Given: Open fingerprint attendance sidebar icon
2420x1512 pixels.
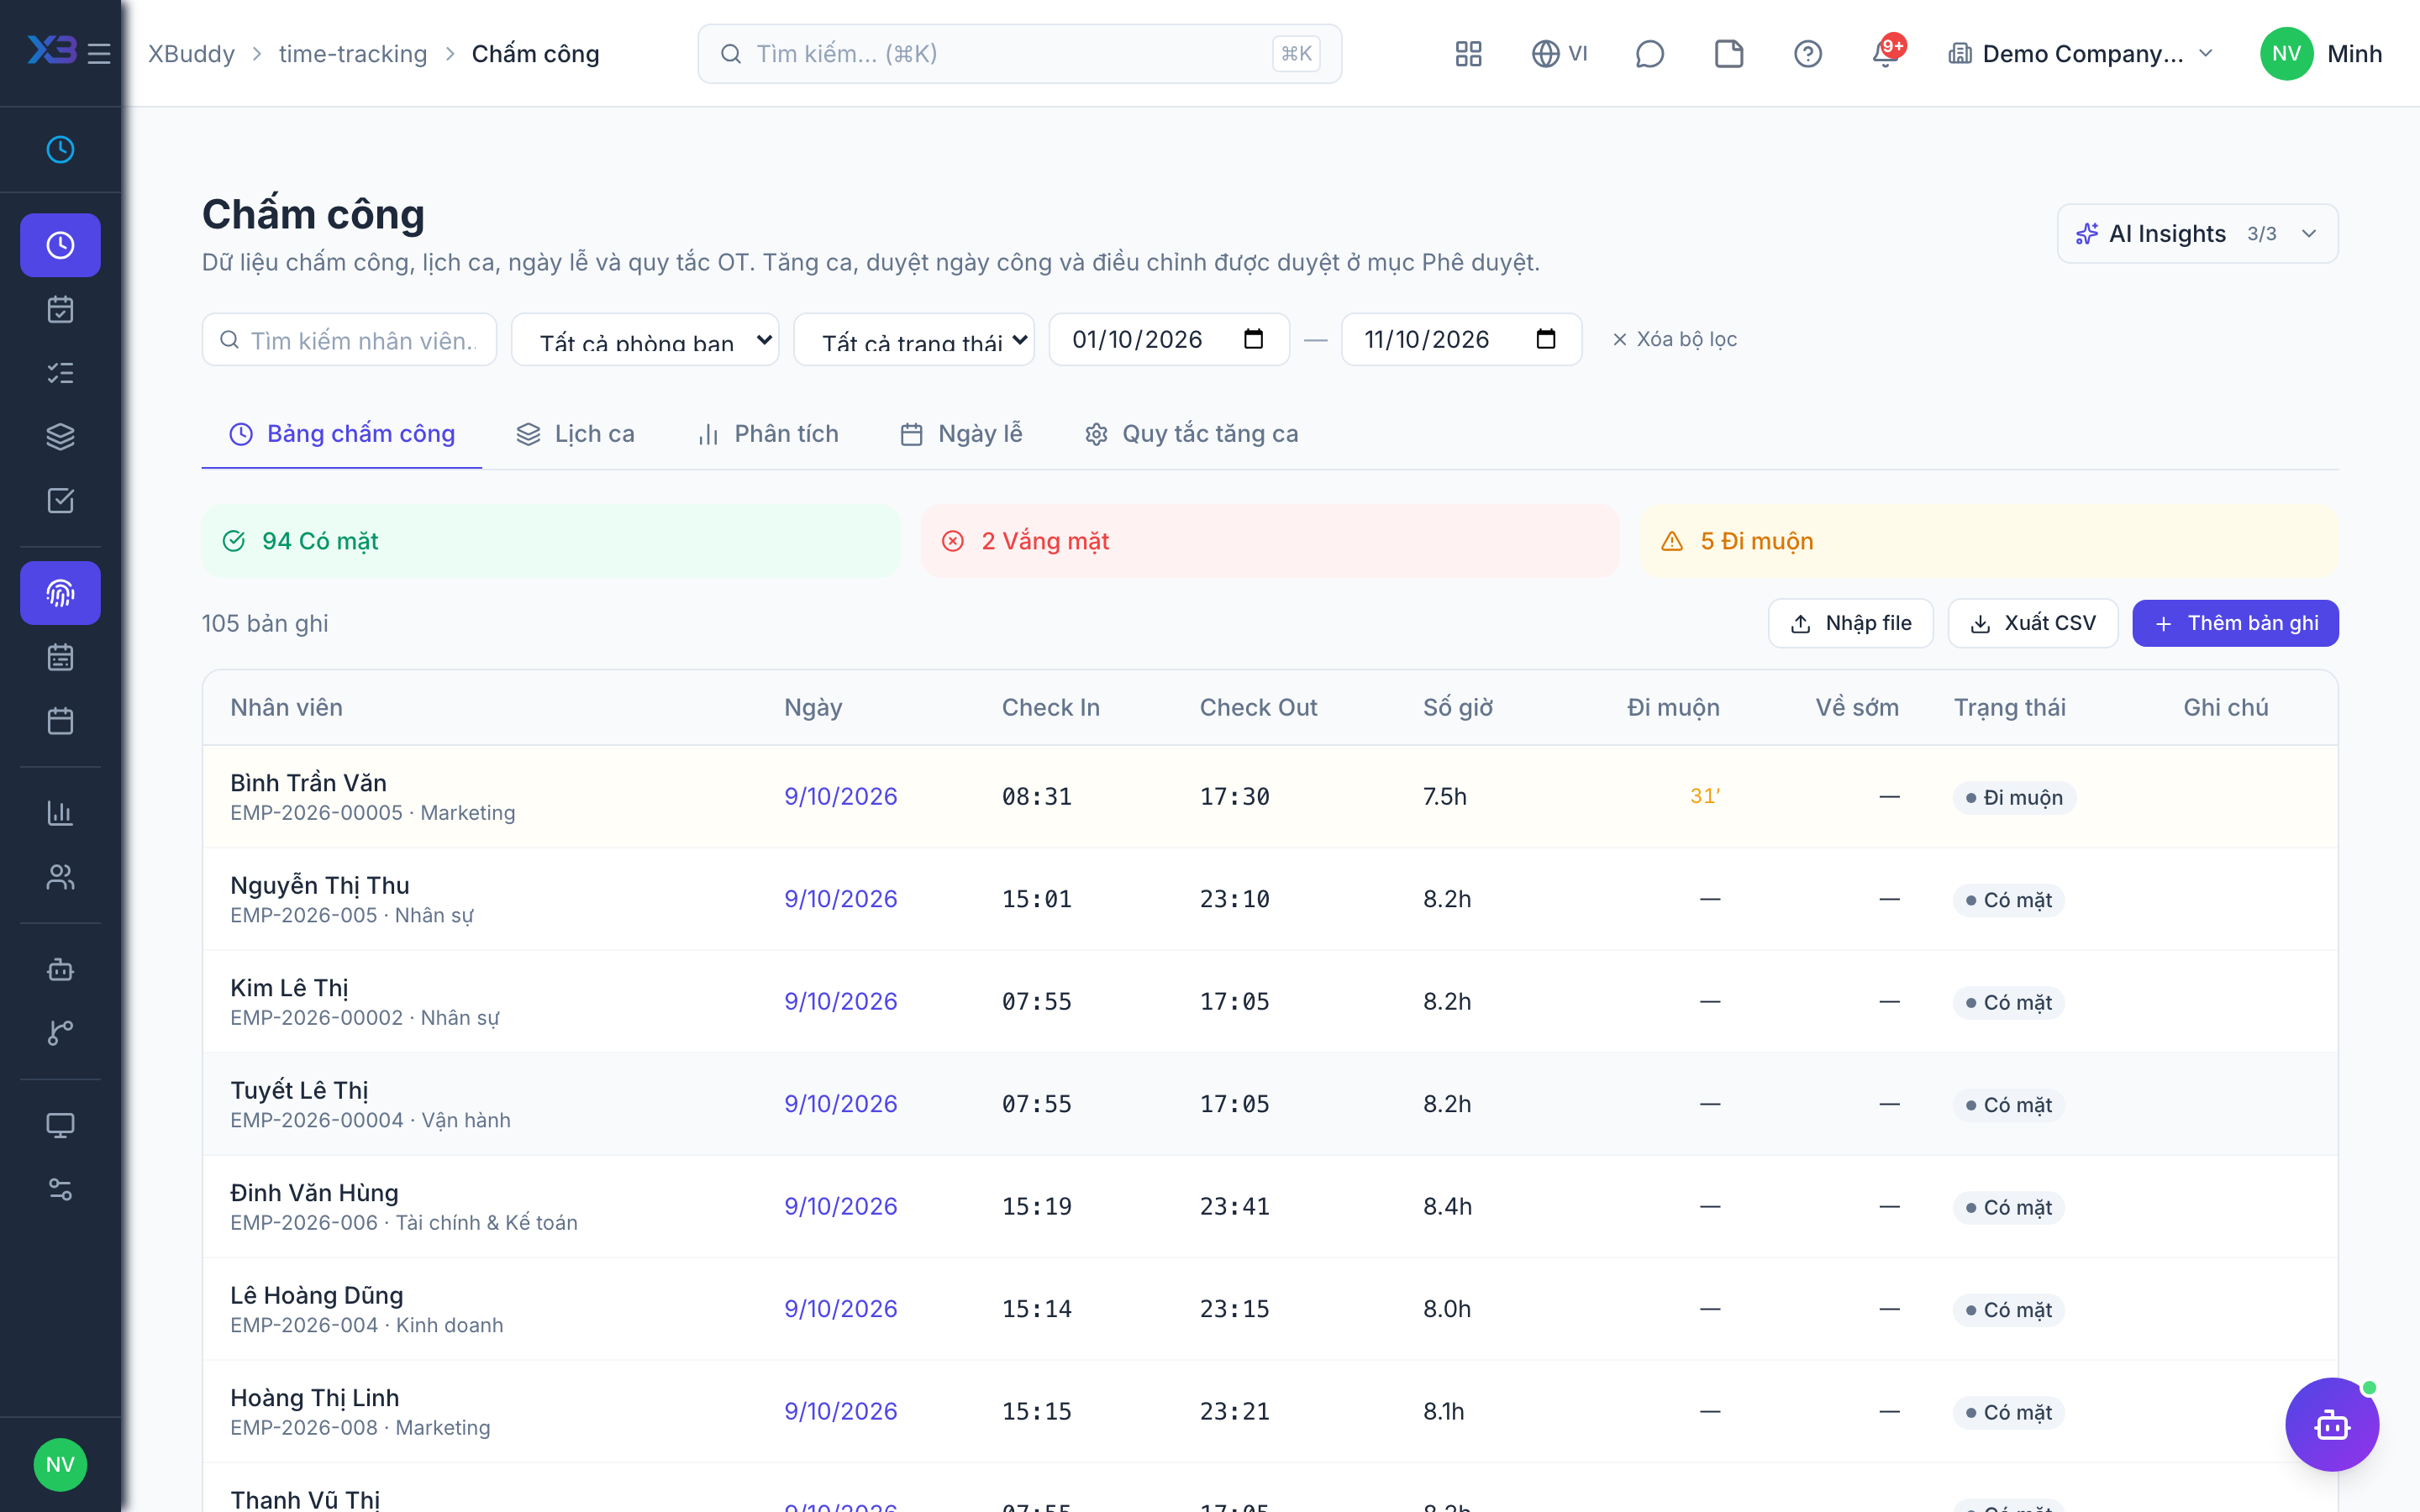Looking at the screenshot, I should tap(60, 593).
